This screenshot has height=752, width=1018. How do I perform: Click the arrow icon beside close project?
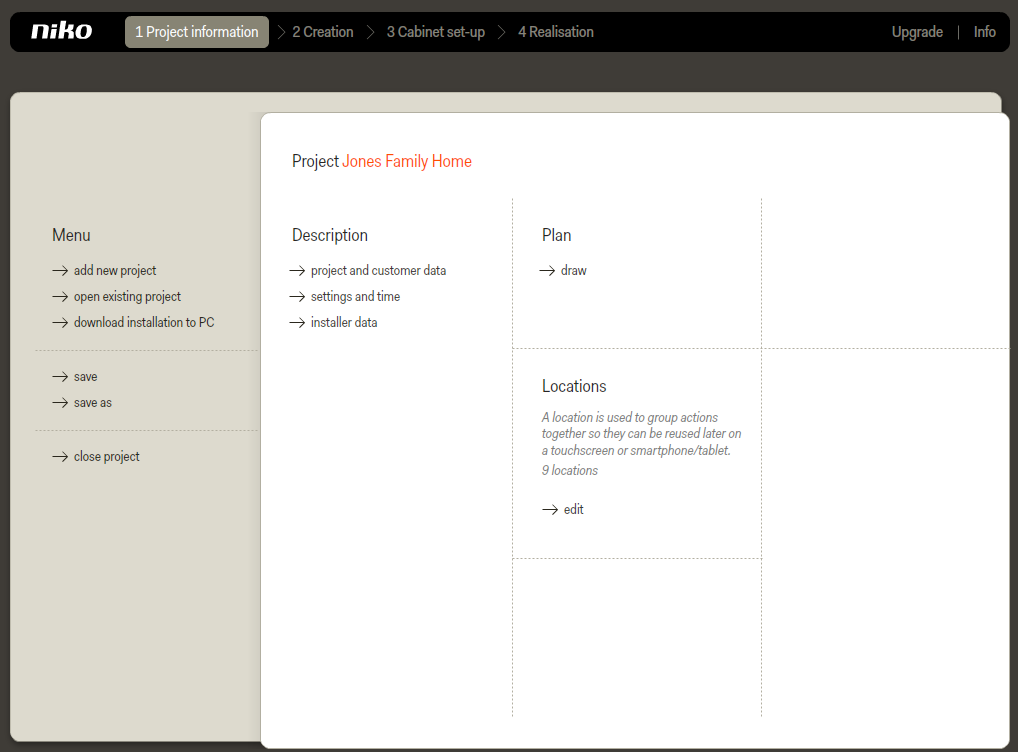[60, 457]
